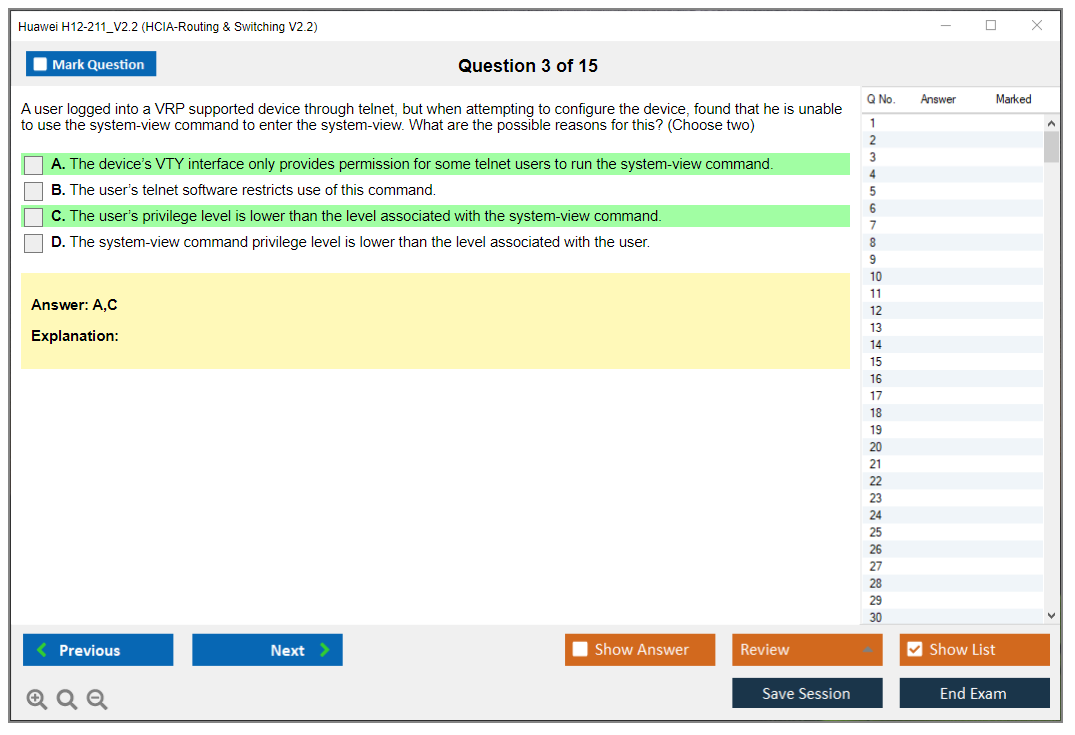Select answer option A checkbox

[33, 165]
